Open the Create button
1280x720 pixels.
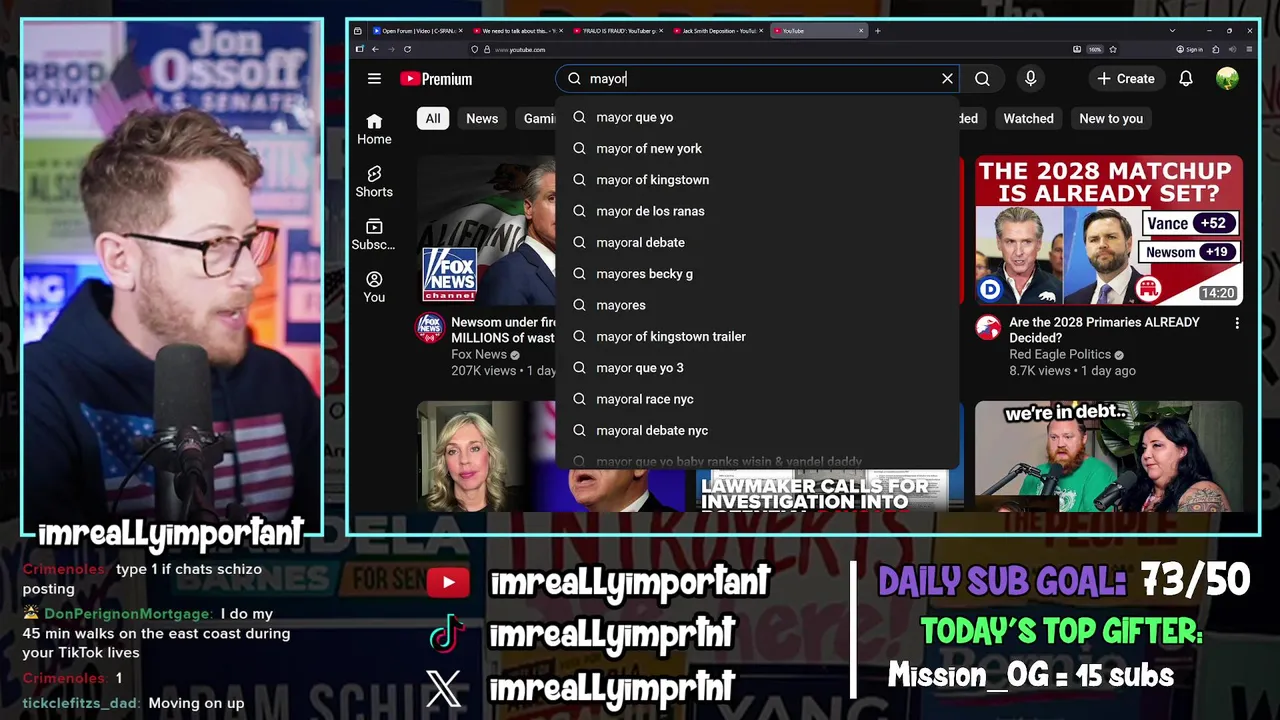(x=1126, y=78)
